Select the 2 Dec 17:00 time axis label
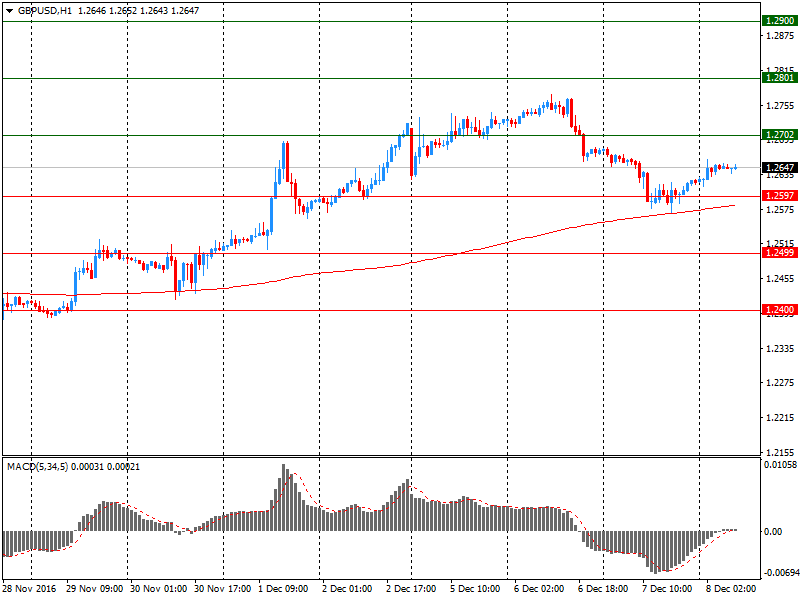This screenshot has height=600, width=800. click(x=411, y=589)
